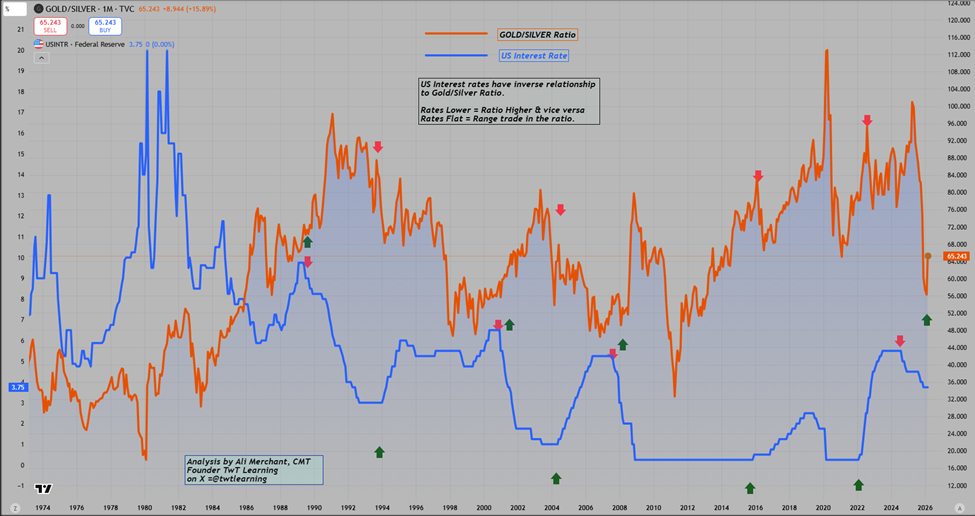Collapse the indicator legend with chevron arrow
This screenshot has height=516, width=975.
coord(41,58)
